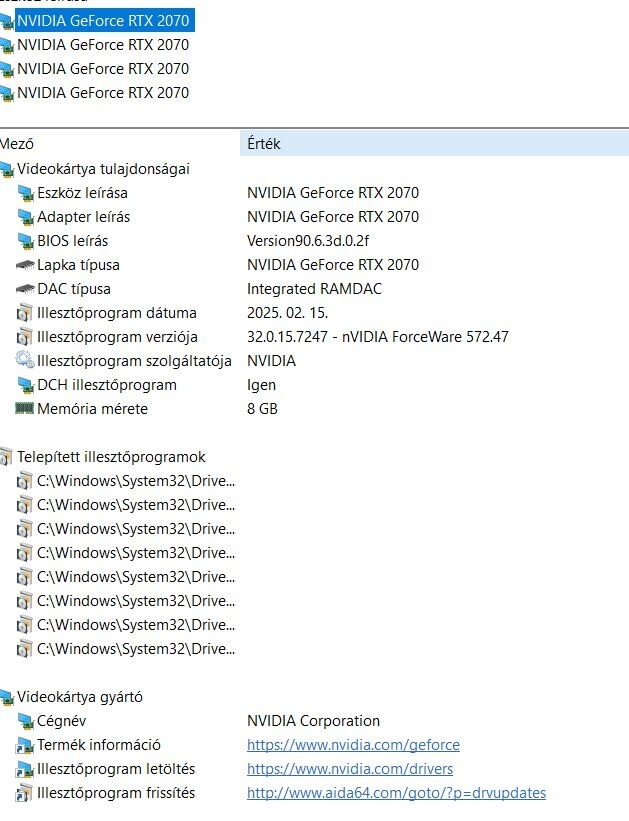Image resolution: width=629 pixels, height=821 pixels.
Task: Click the adapter icon beside Adapter leírás
Action: (x=25, y=217)
